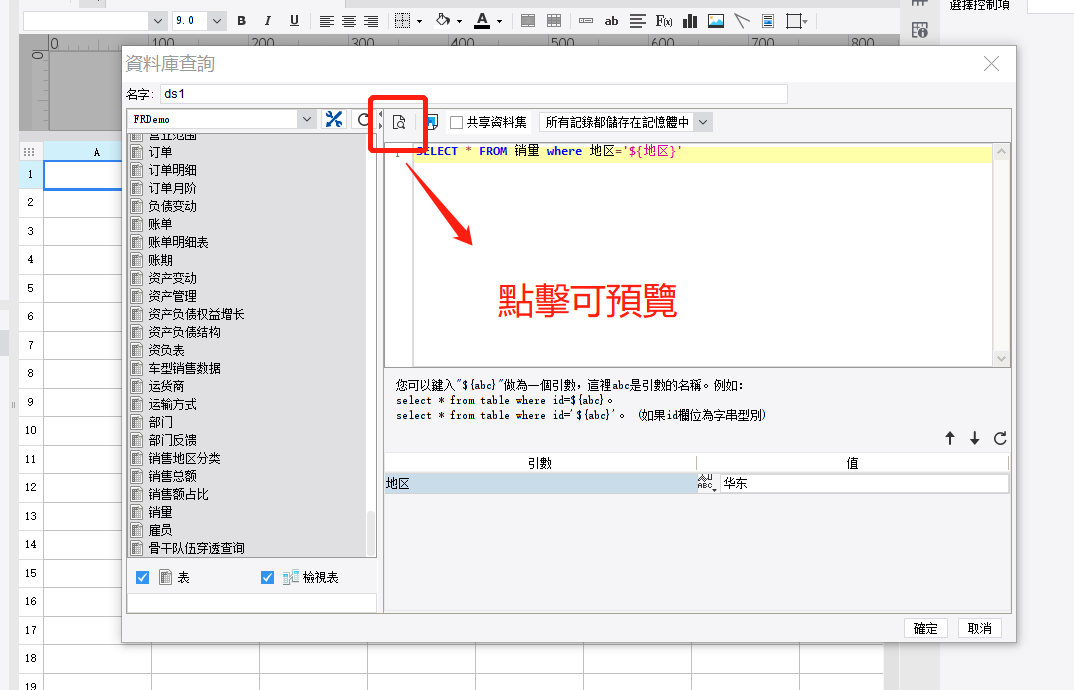The width and height of the screenshot is (1074, 690).
Task: Select the 销售额占比 table
Action: tap(178, 494)
